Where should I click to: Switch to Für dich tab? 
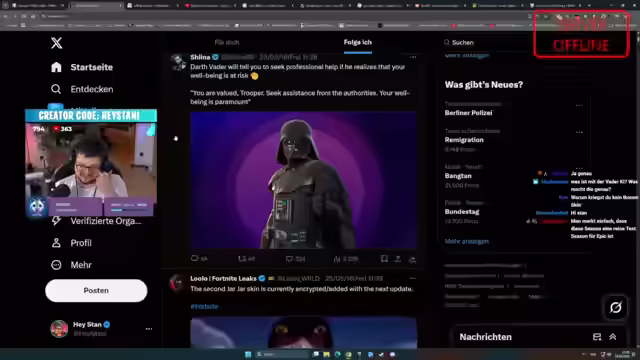click(227, 42)
